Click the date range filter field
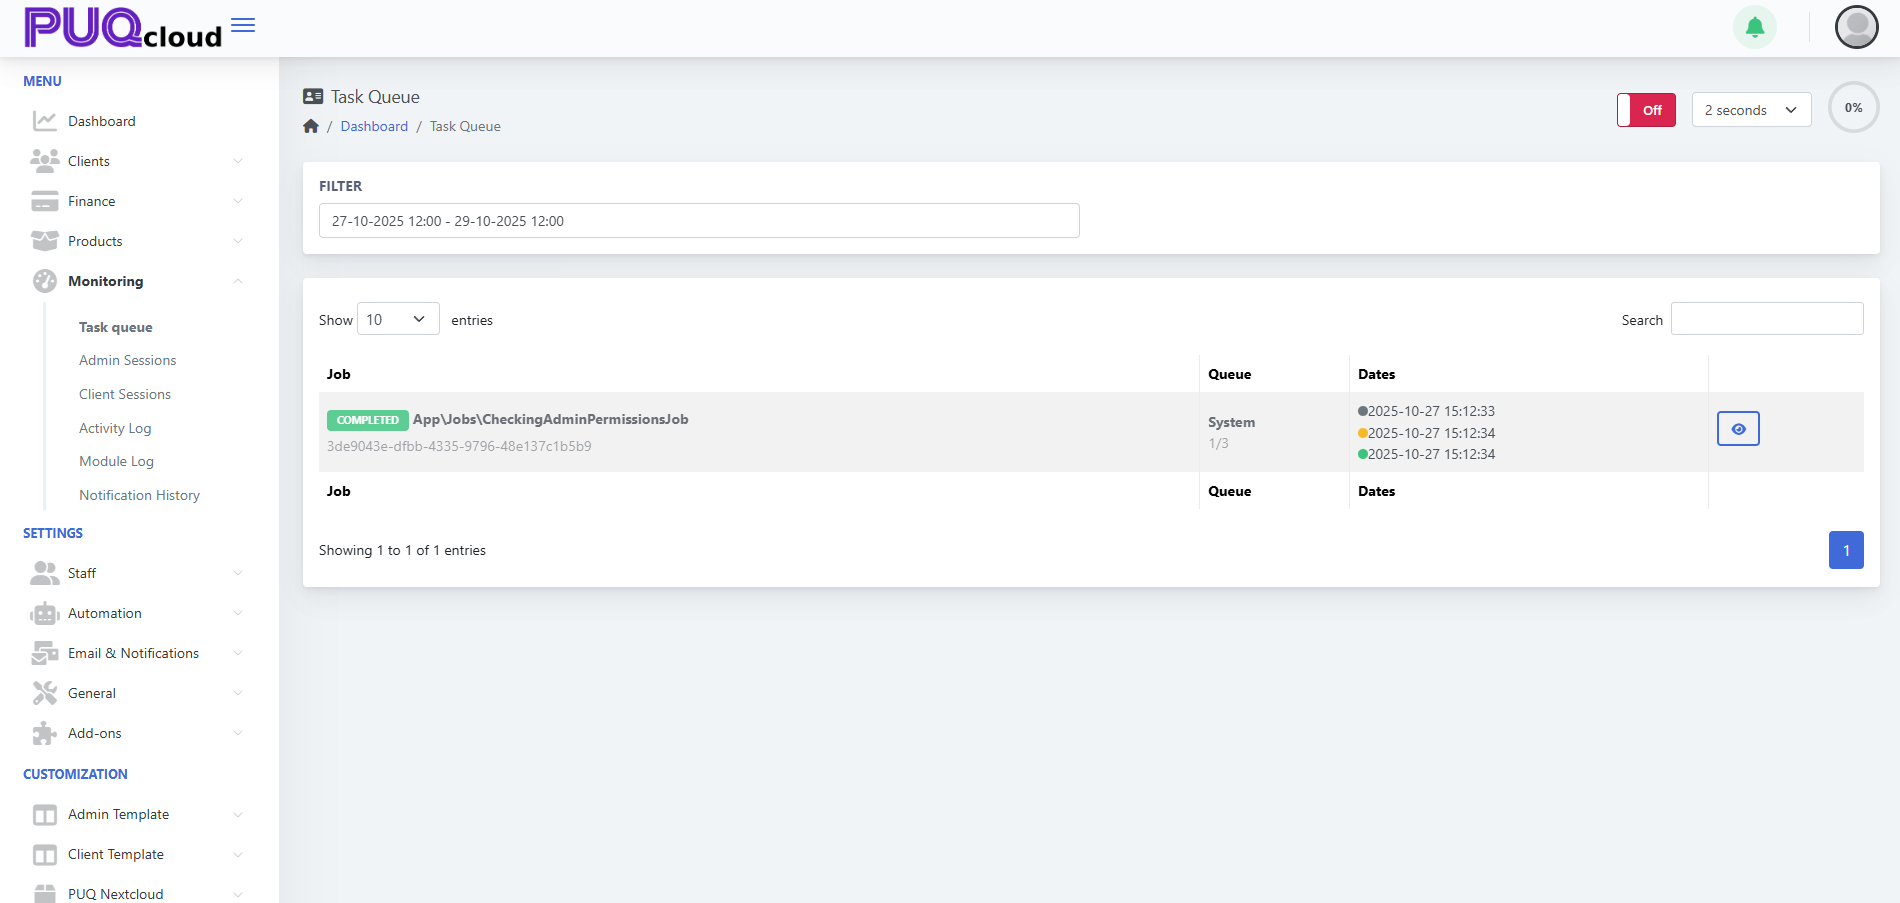The image size is (1900, 903). click(699, 221)
